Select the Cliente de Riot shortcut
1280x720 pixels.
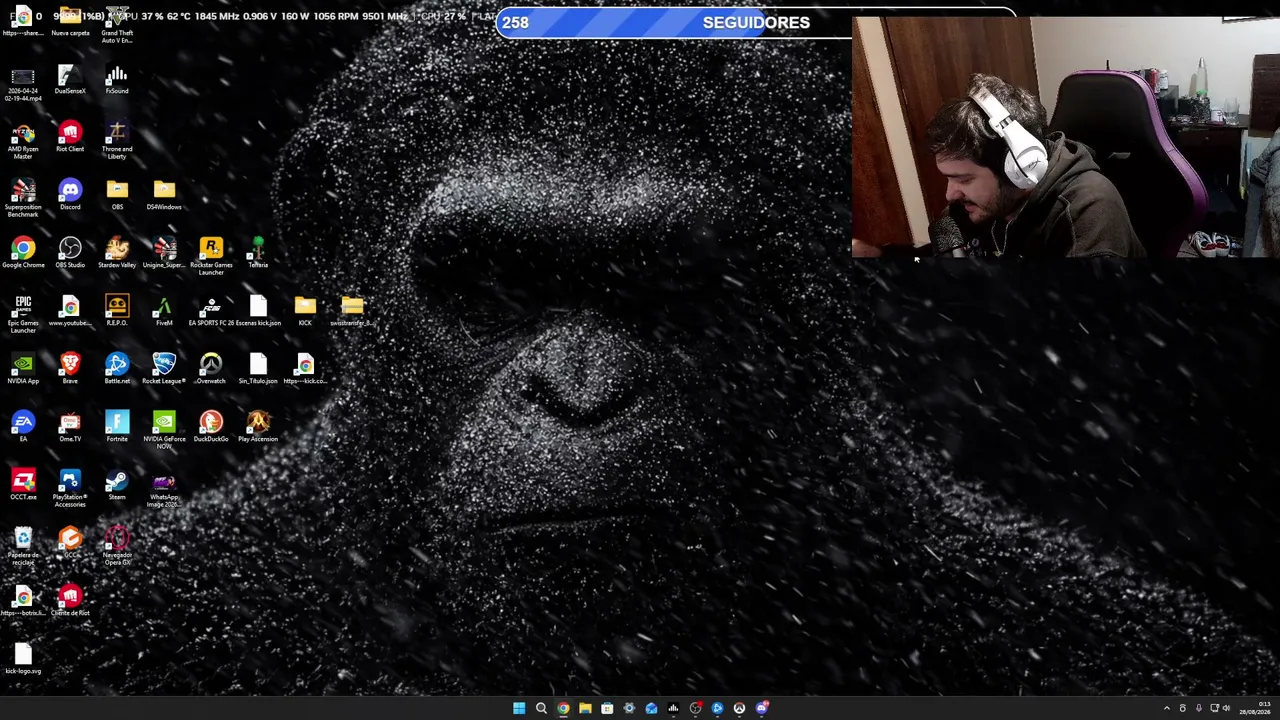click(70, 598)
